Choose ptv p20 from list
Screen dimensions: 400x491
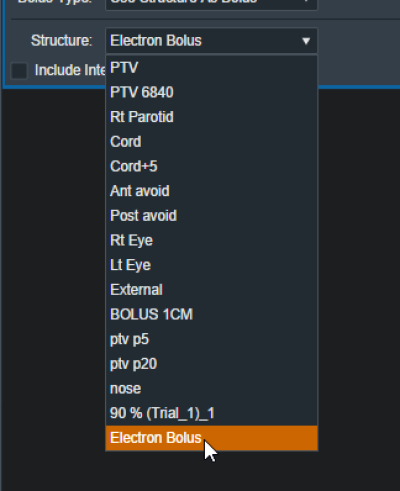212,364
